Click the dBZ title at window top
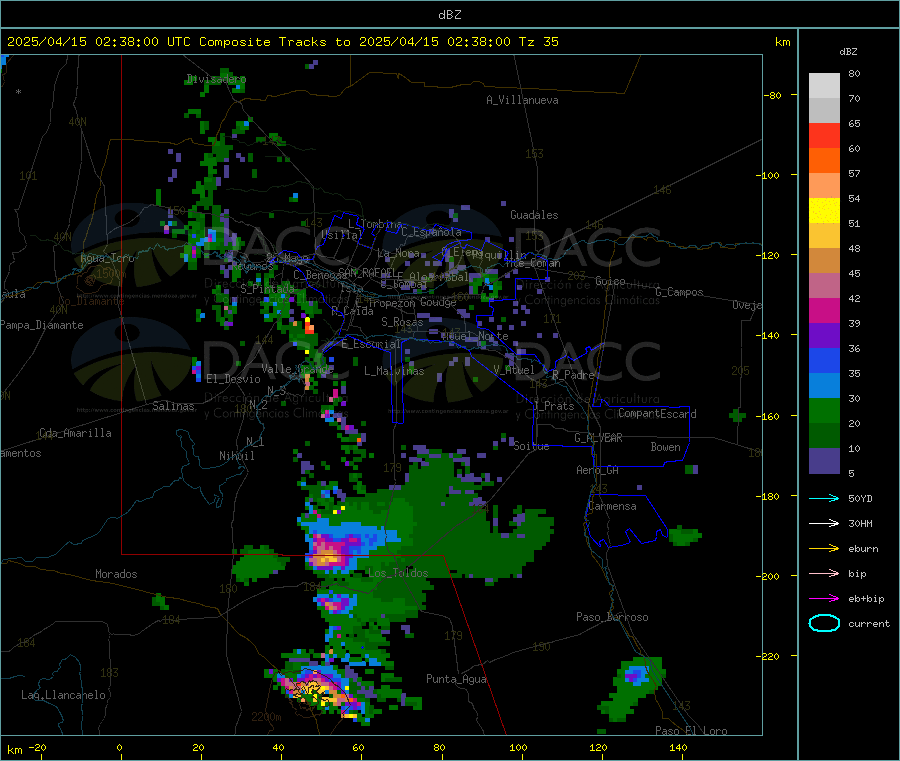The width and height of the screenshot is (900, 761). click(449, 15)
